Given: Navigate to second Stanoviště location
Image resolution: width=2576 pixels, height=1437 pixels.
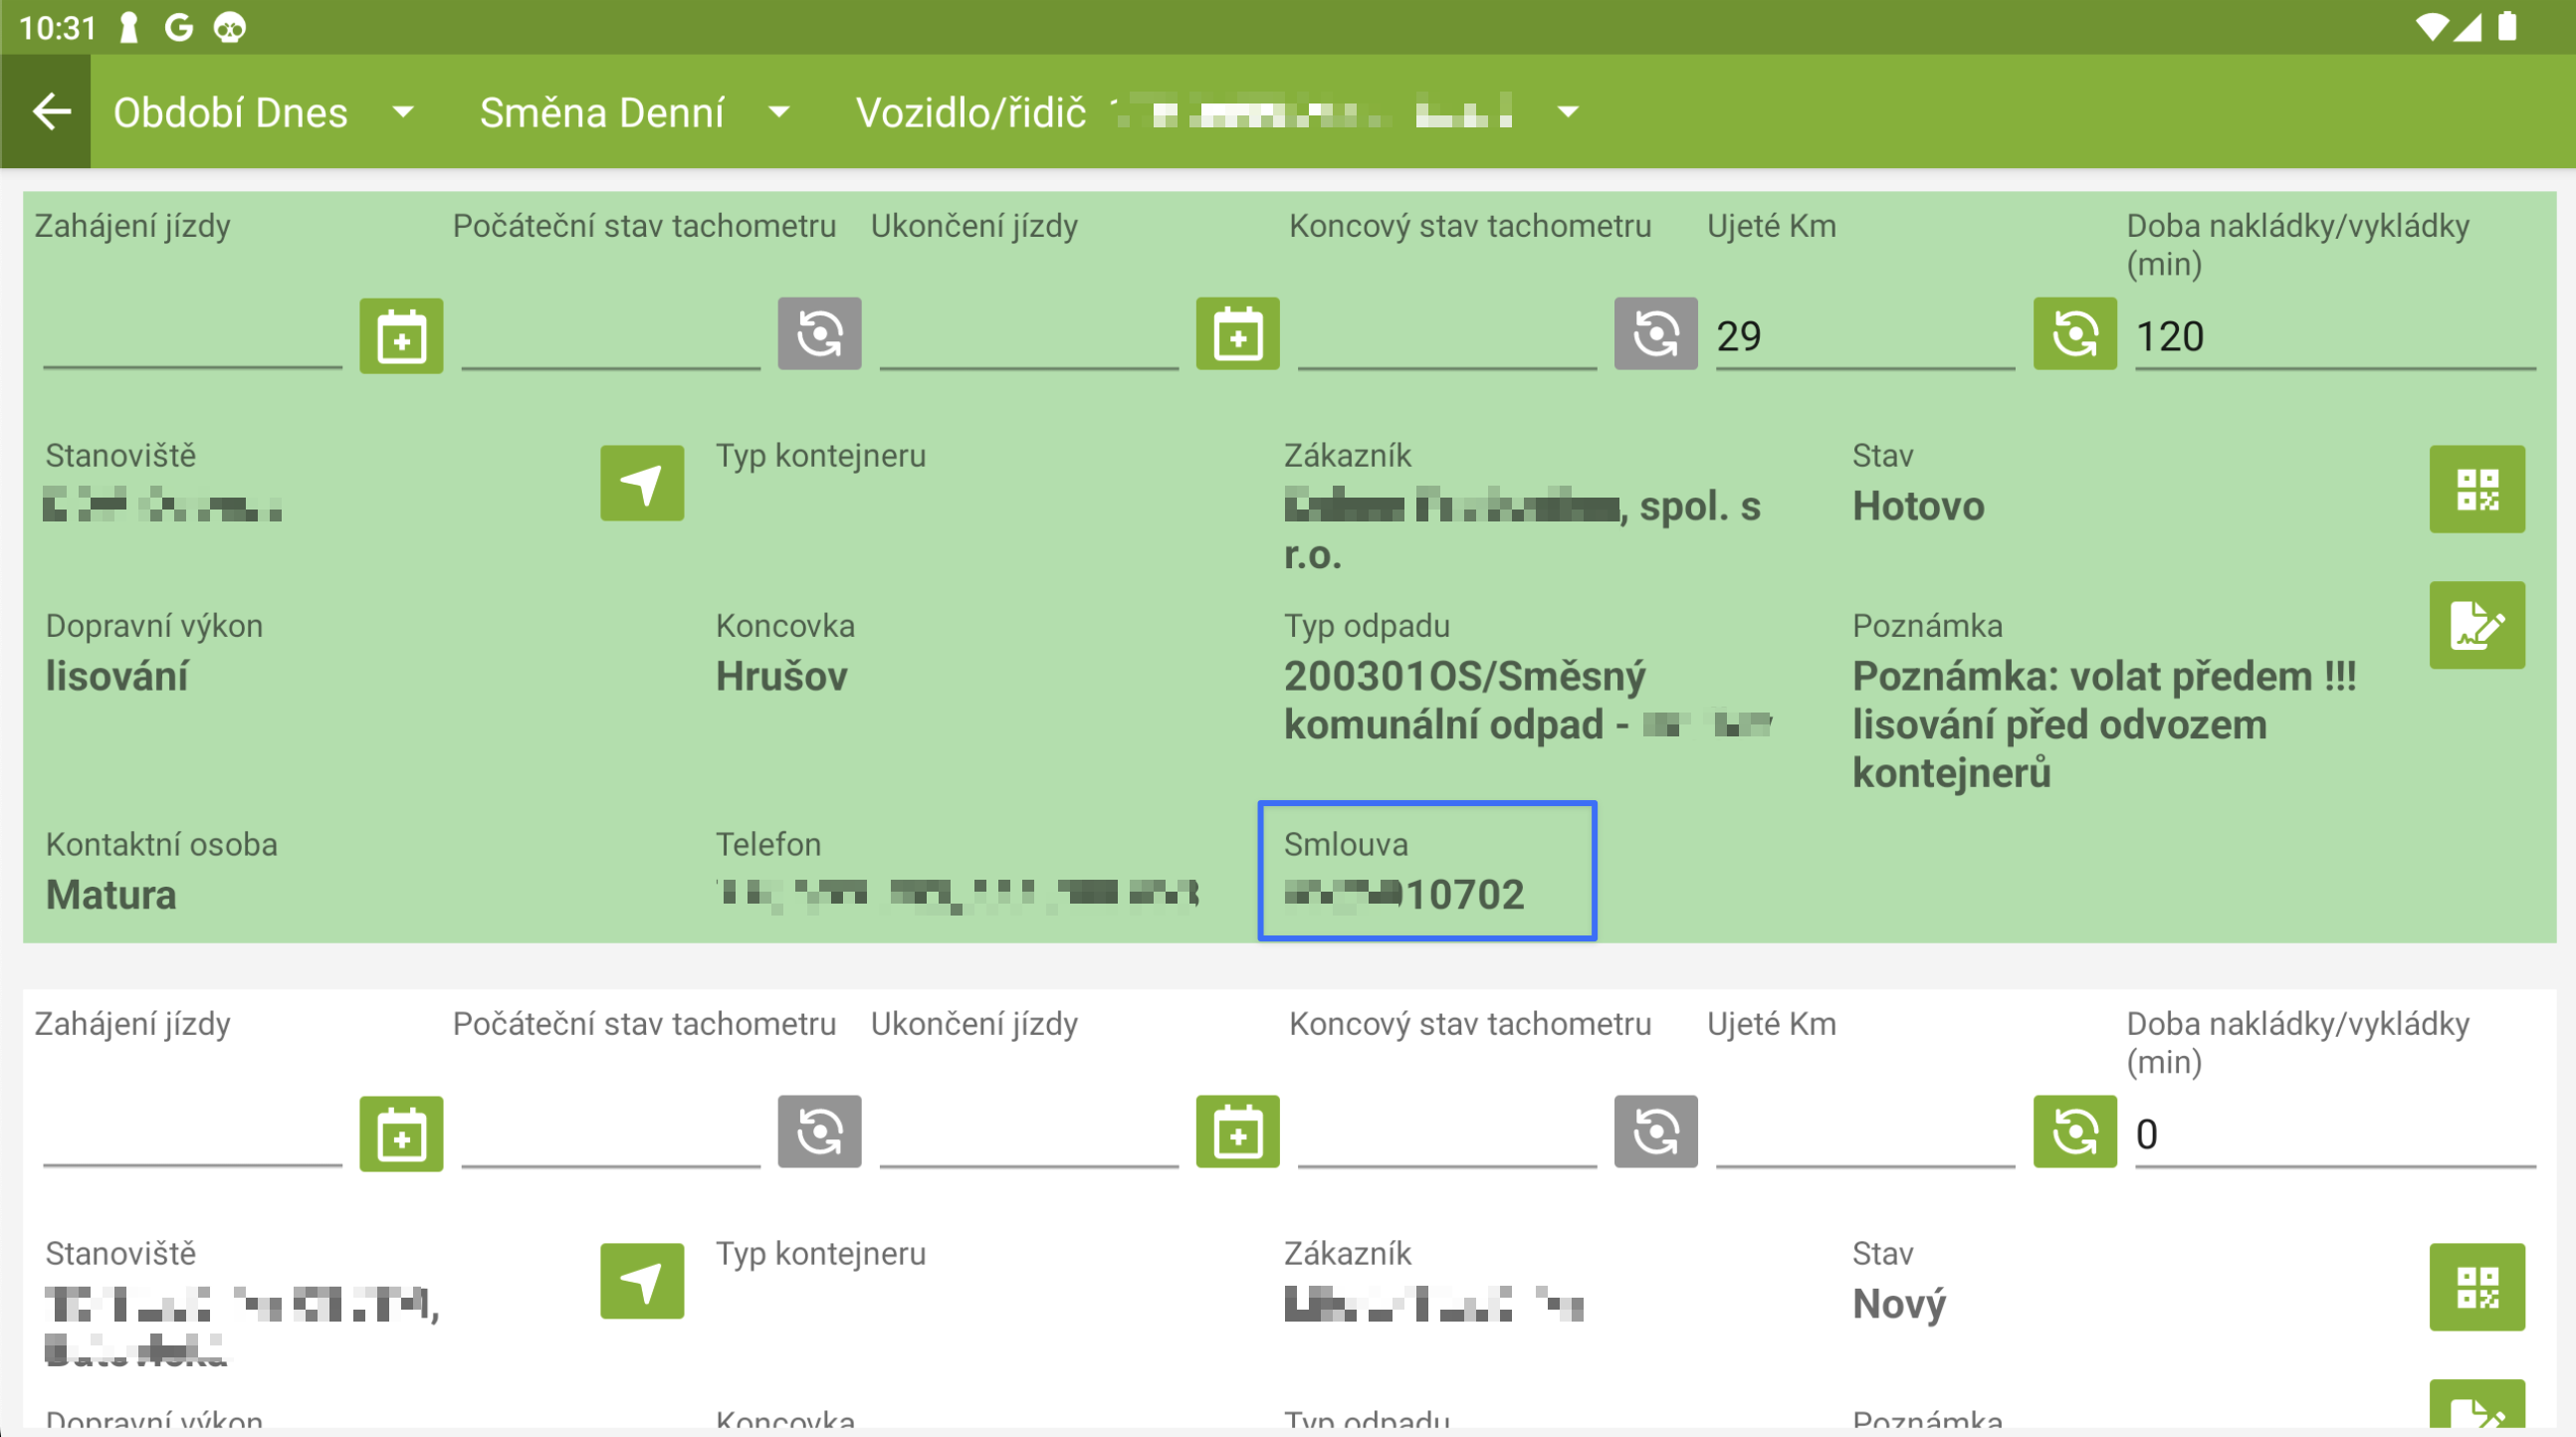Looking at the screenshot, I should [x=642, y=1281].
